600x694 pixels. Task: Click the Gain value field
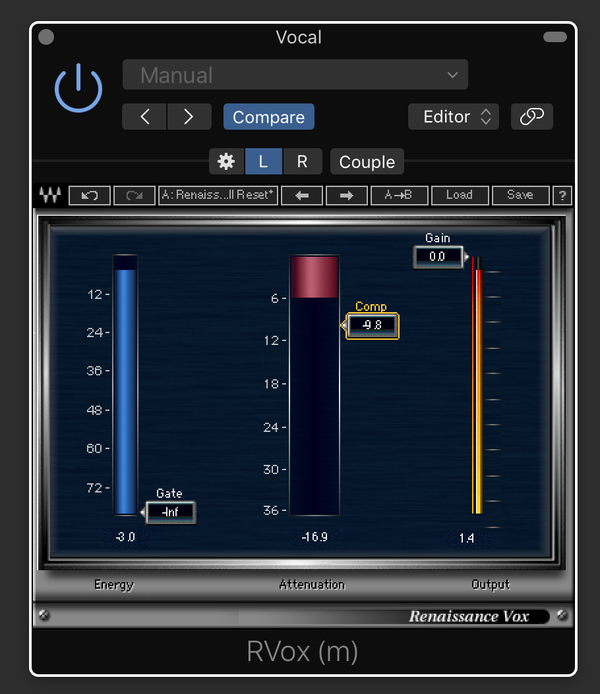tap(437, 257)
